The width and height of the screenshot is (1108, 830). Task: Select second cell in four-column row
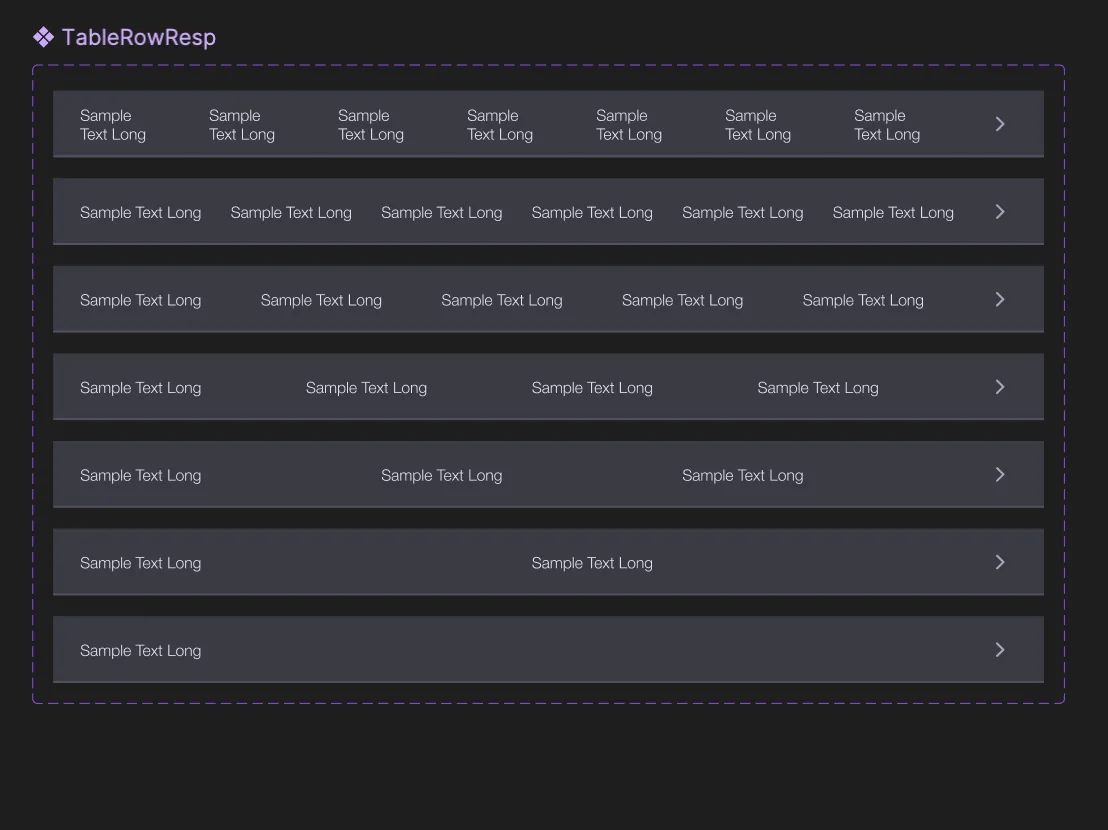(x=366, y=388)
